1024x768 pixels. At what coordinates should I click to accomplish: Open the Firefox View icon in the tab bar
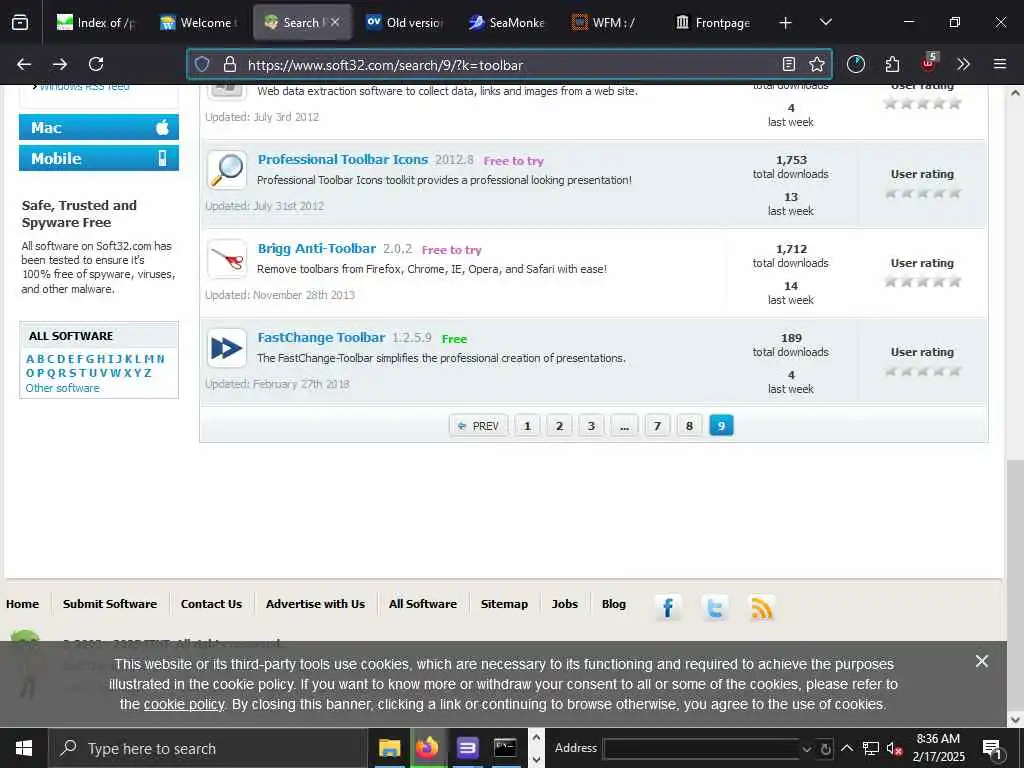20,22
